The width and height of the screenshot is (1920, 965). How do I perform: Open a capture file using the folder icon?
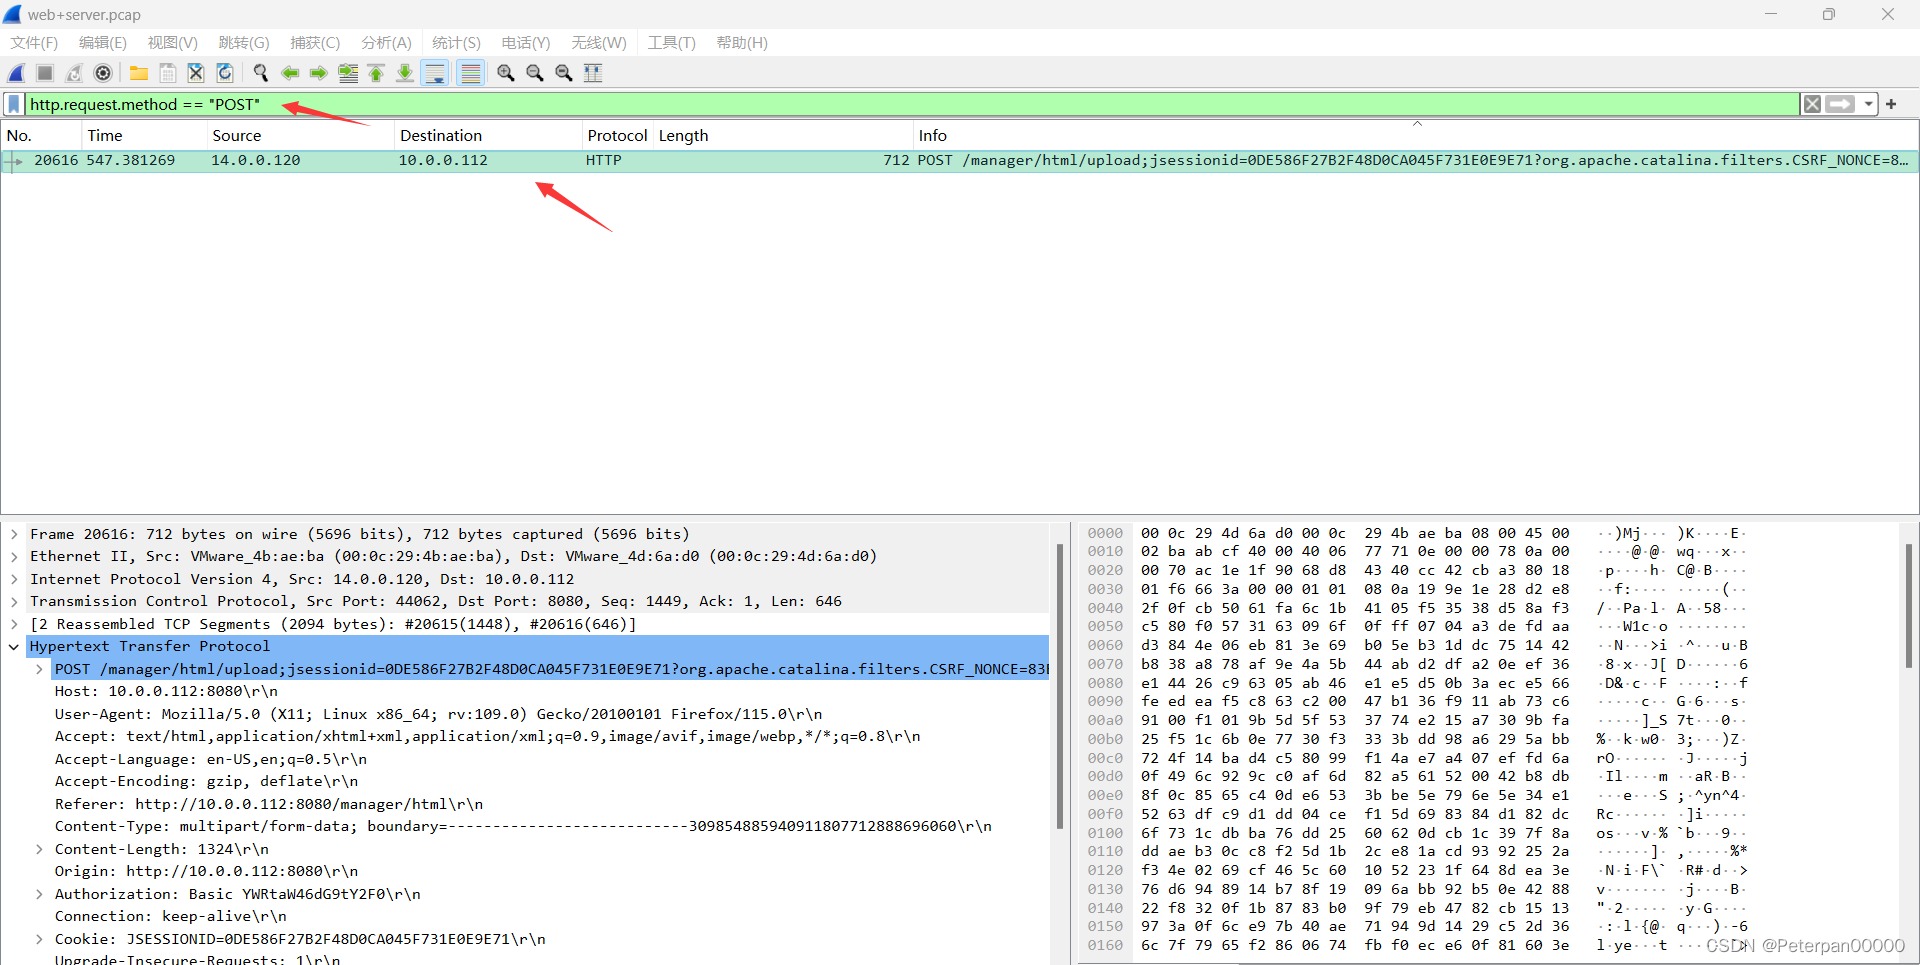click(x=138, y=72)
